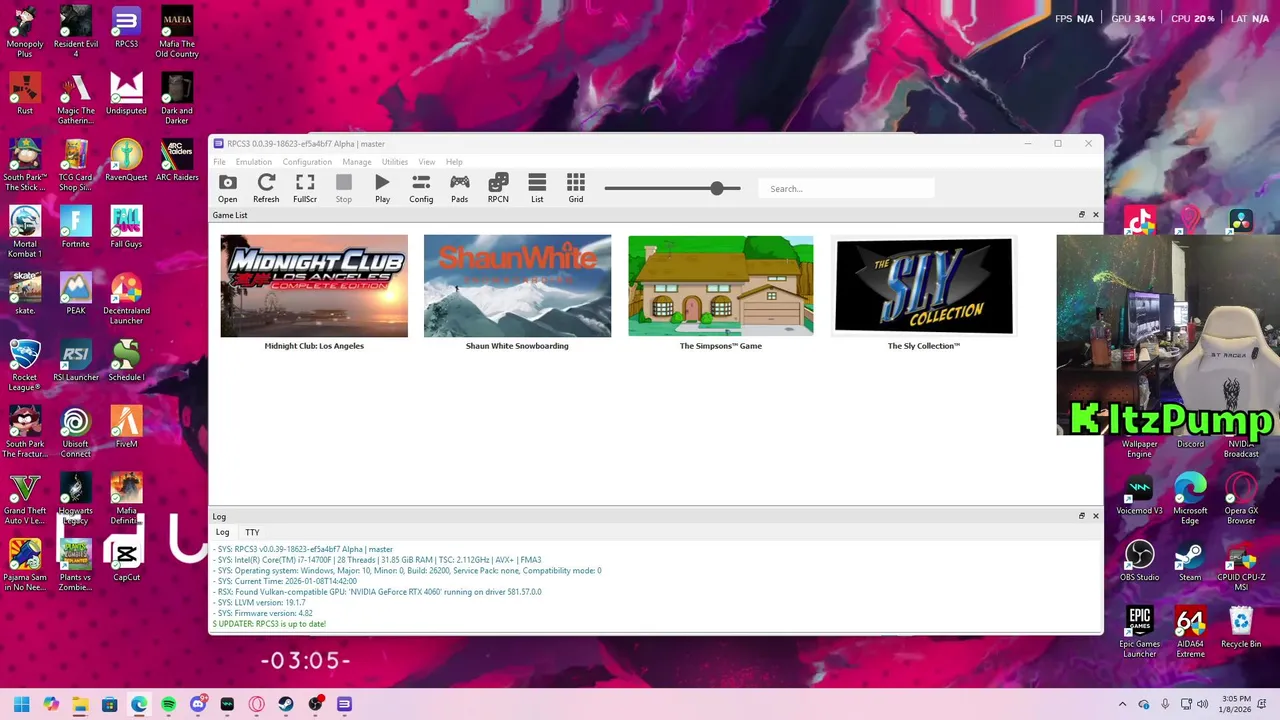1280x720 pixels.
Task: Float the Log panel
Action: pyautogui.click(x=1082, y=516)
